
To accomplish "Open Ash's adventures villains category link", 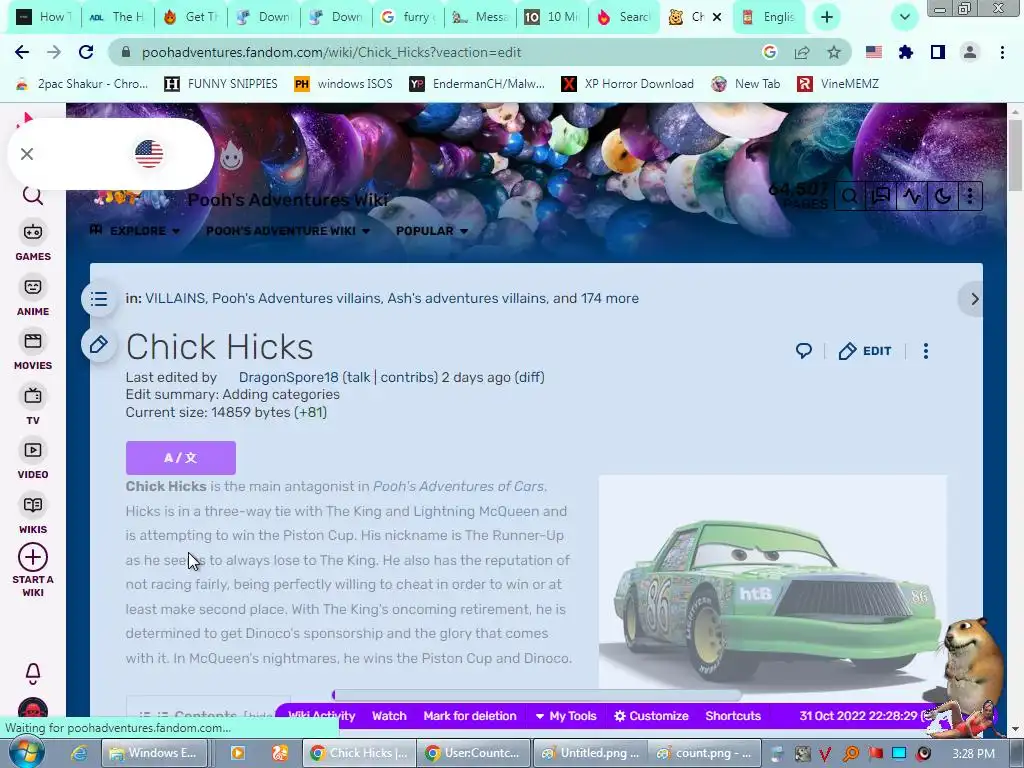I will click(x=467, y=298).
